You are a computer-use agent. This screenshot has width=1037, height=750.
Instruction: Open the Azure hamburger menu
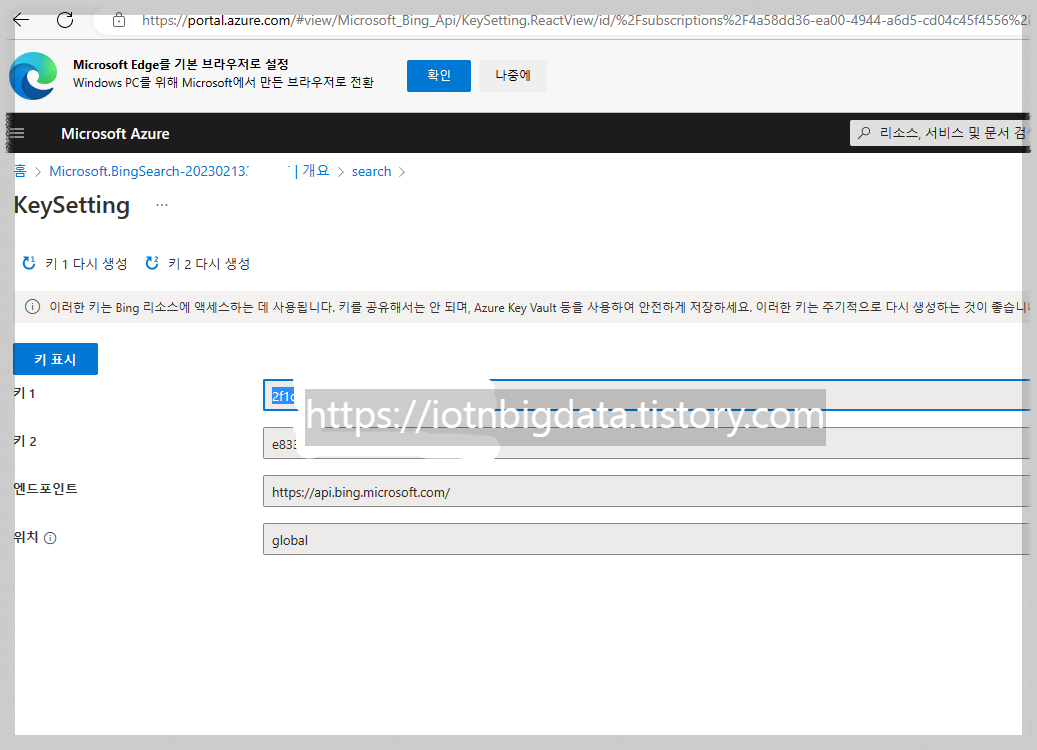click(x=17, y=133)
